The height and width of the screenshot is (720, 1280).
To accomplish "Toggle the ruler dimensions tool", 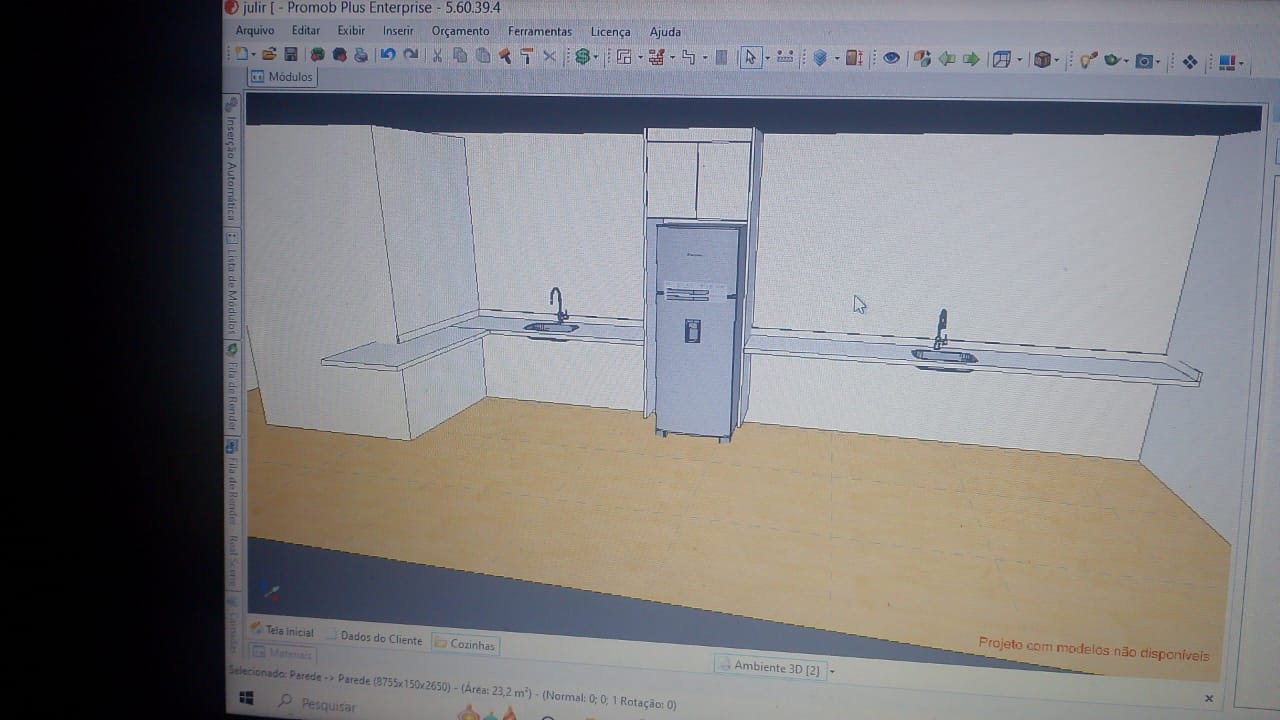I will 785,57.
